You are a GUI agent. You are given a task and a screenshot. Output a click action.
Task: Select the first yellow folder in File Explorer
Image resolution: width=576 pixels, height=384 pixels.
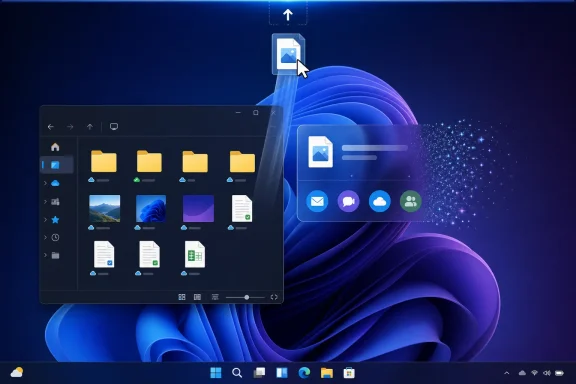point(104,161)
